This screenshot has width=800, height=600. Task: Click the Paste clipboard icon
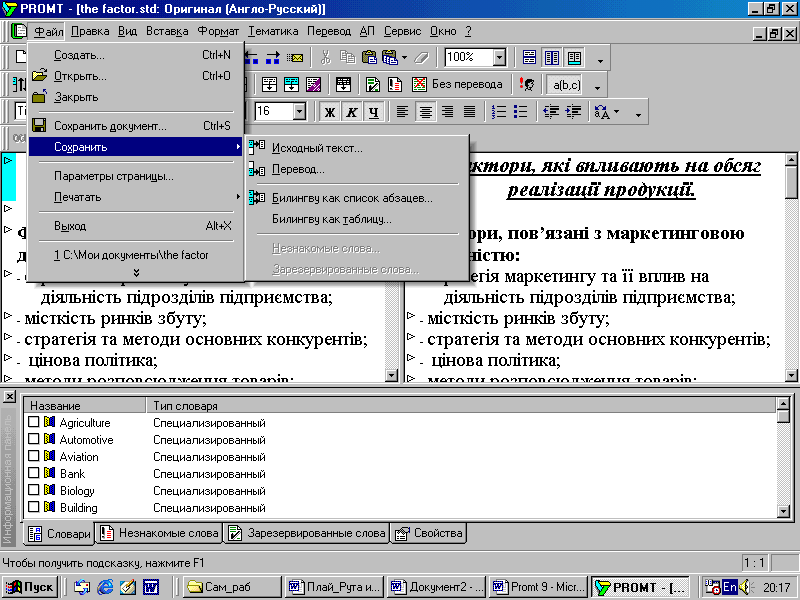coord(369,57)
